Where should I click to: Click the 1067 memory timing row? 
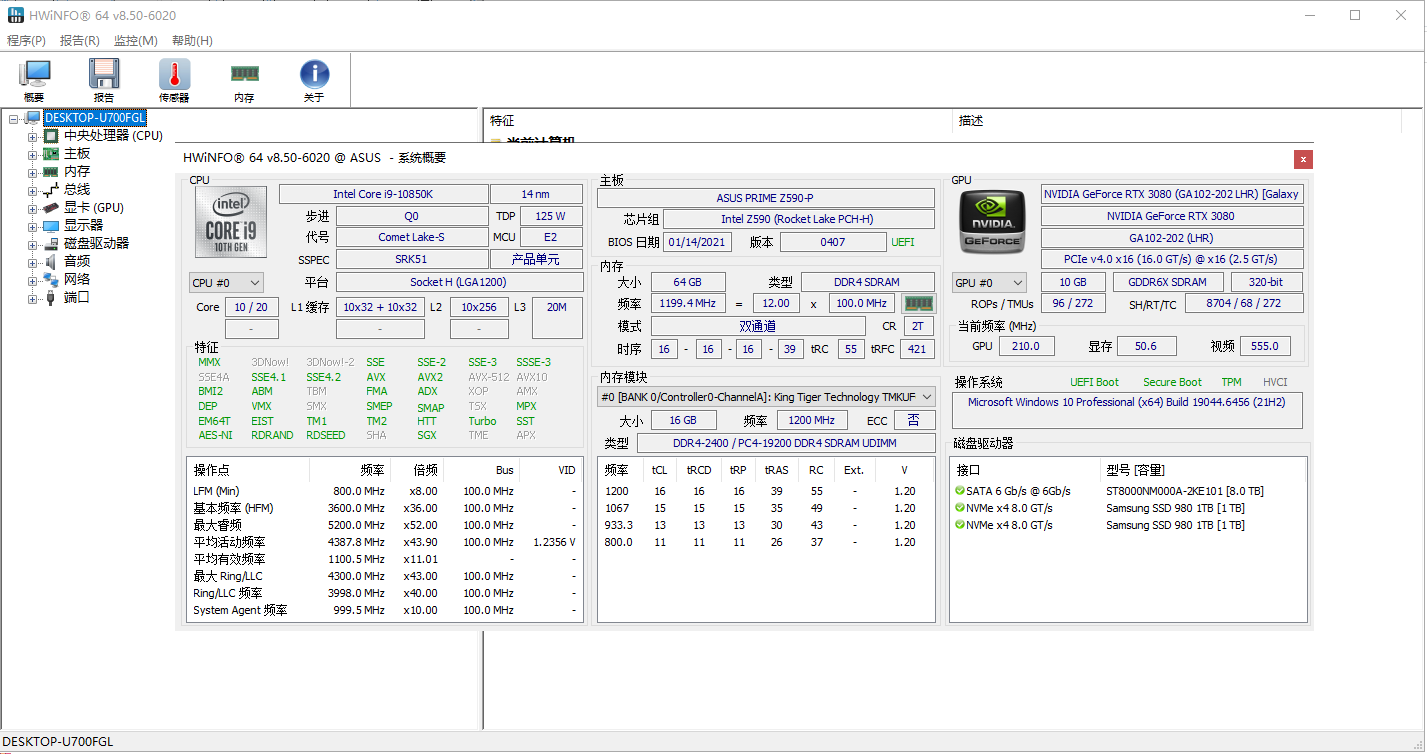(x=765, y=508)
